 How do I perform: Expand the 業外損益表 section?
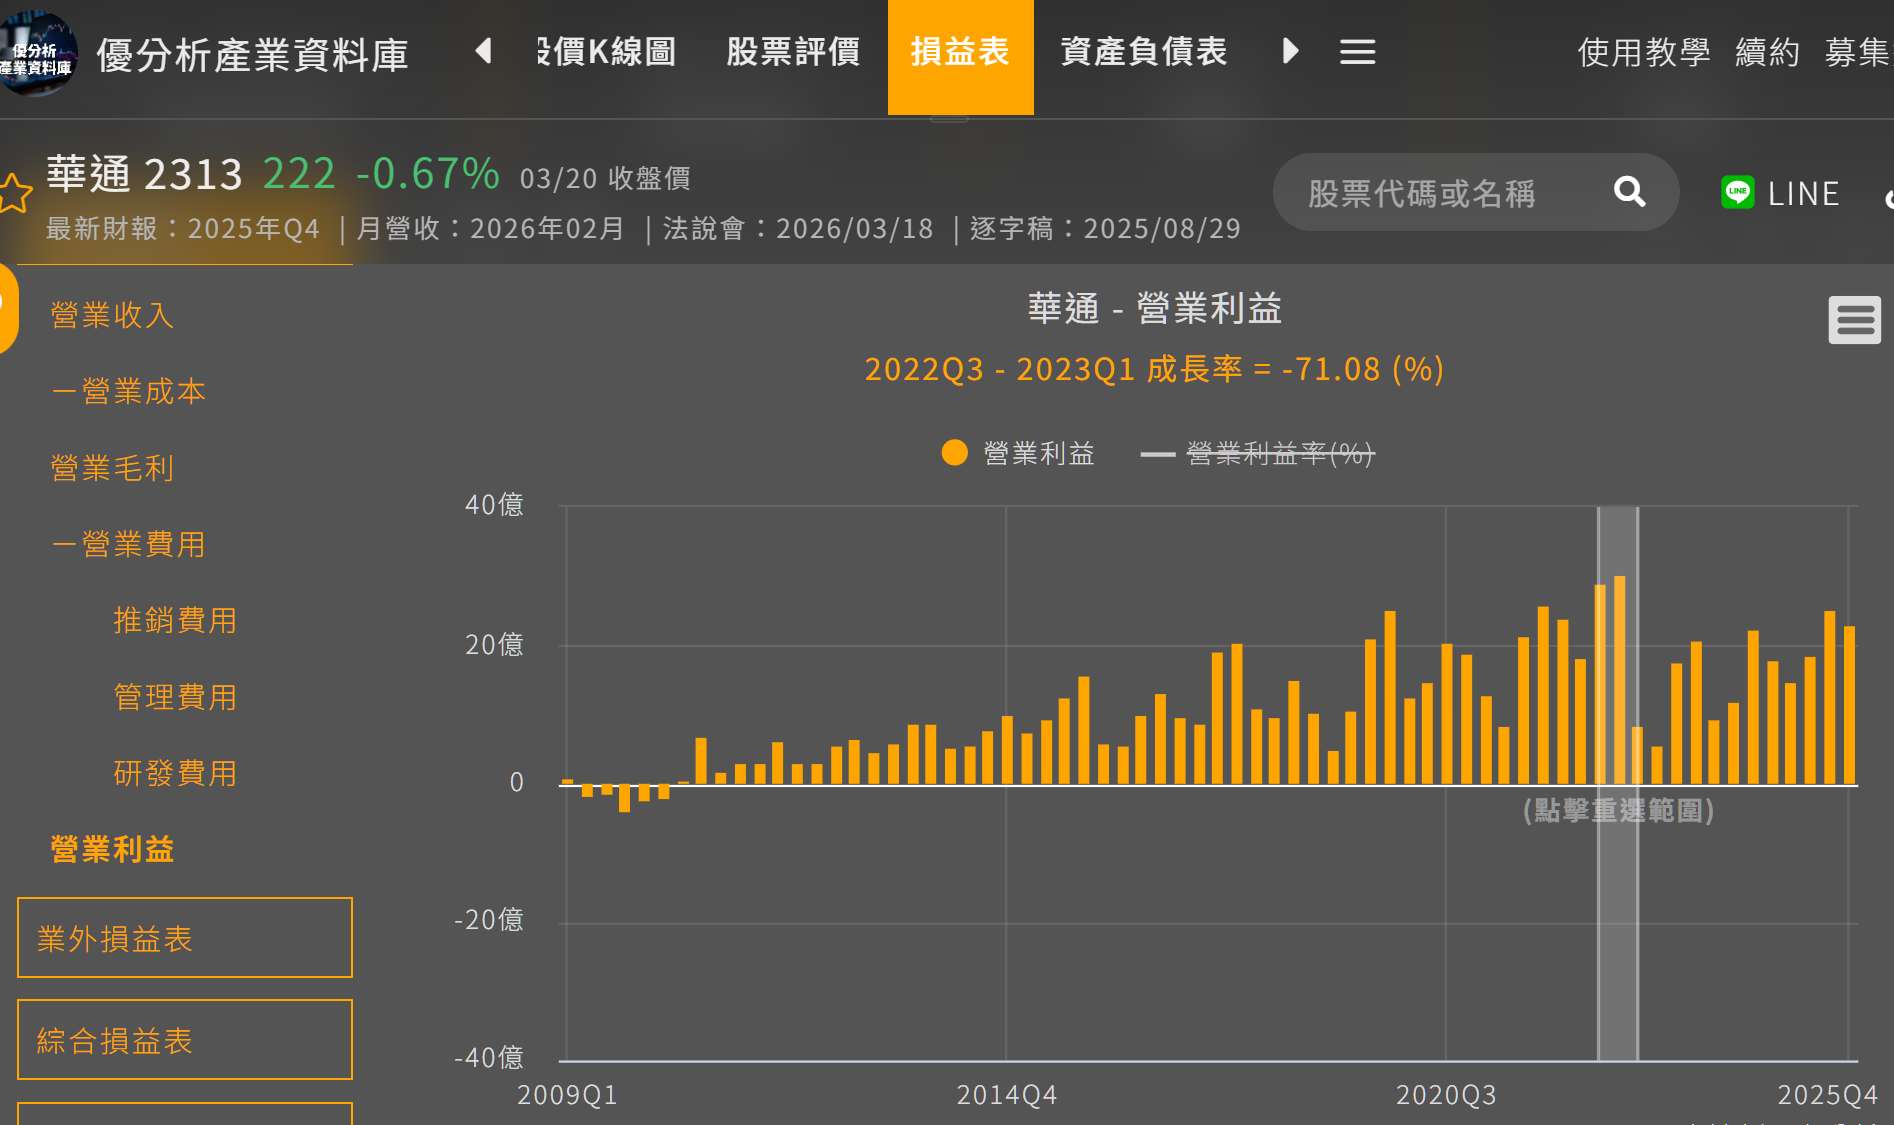tap(185, 938)
